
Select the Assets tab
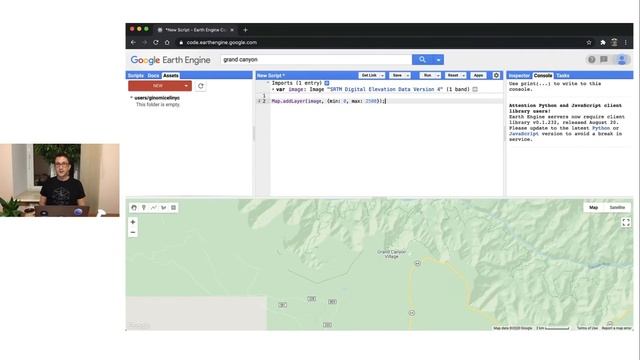[171, 76]
